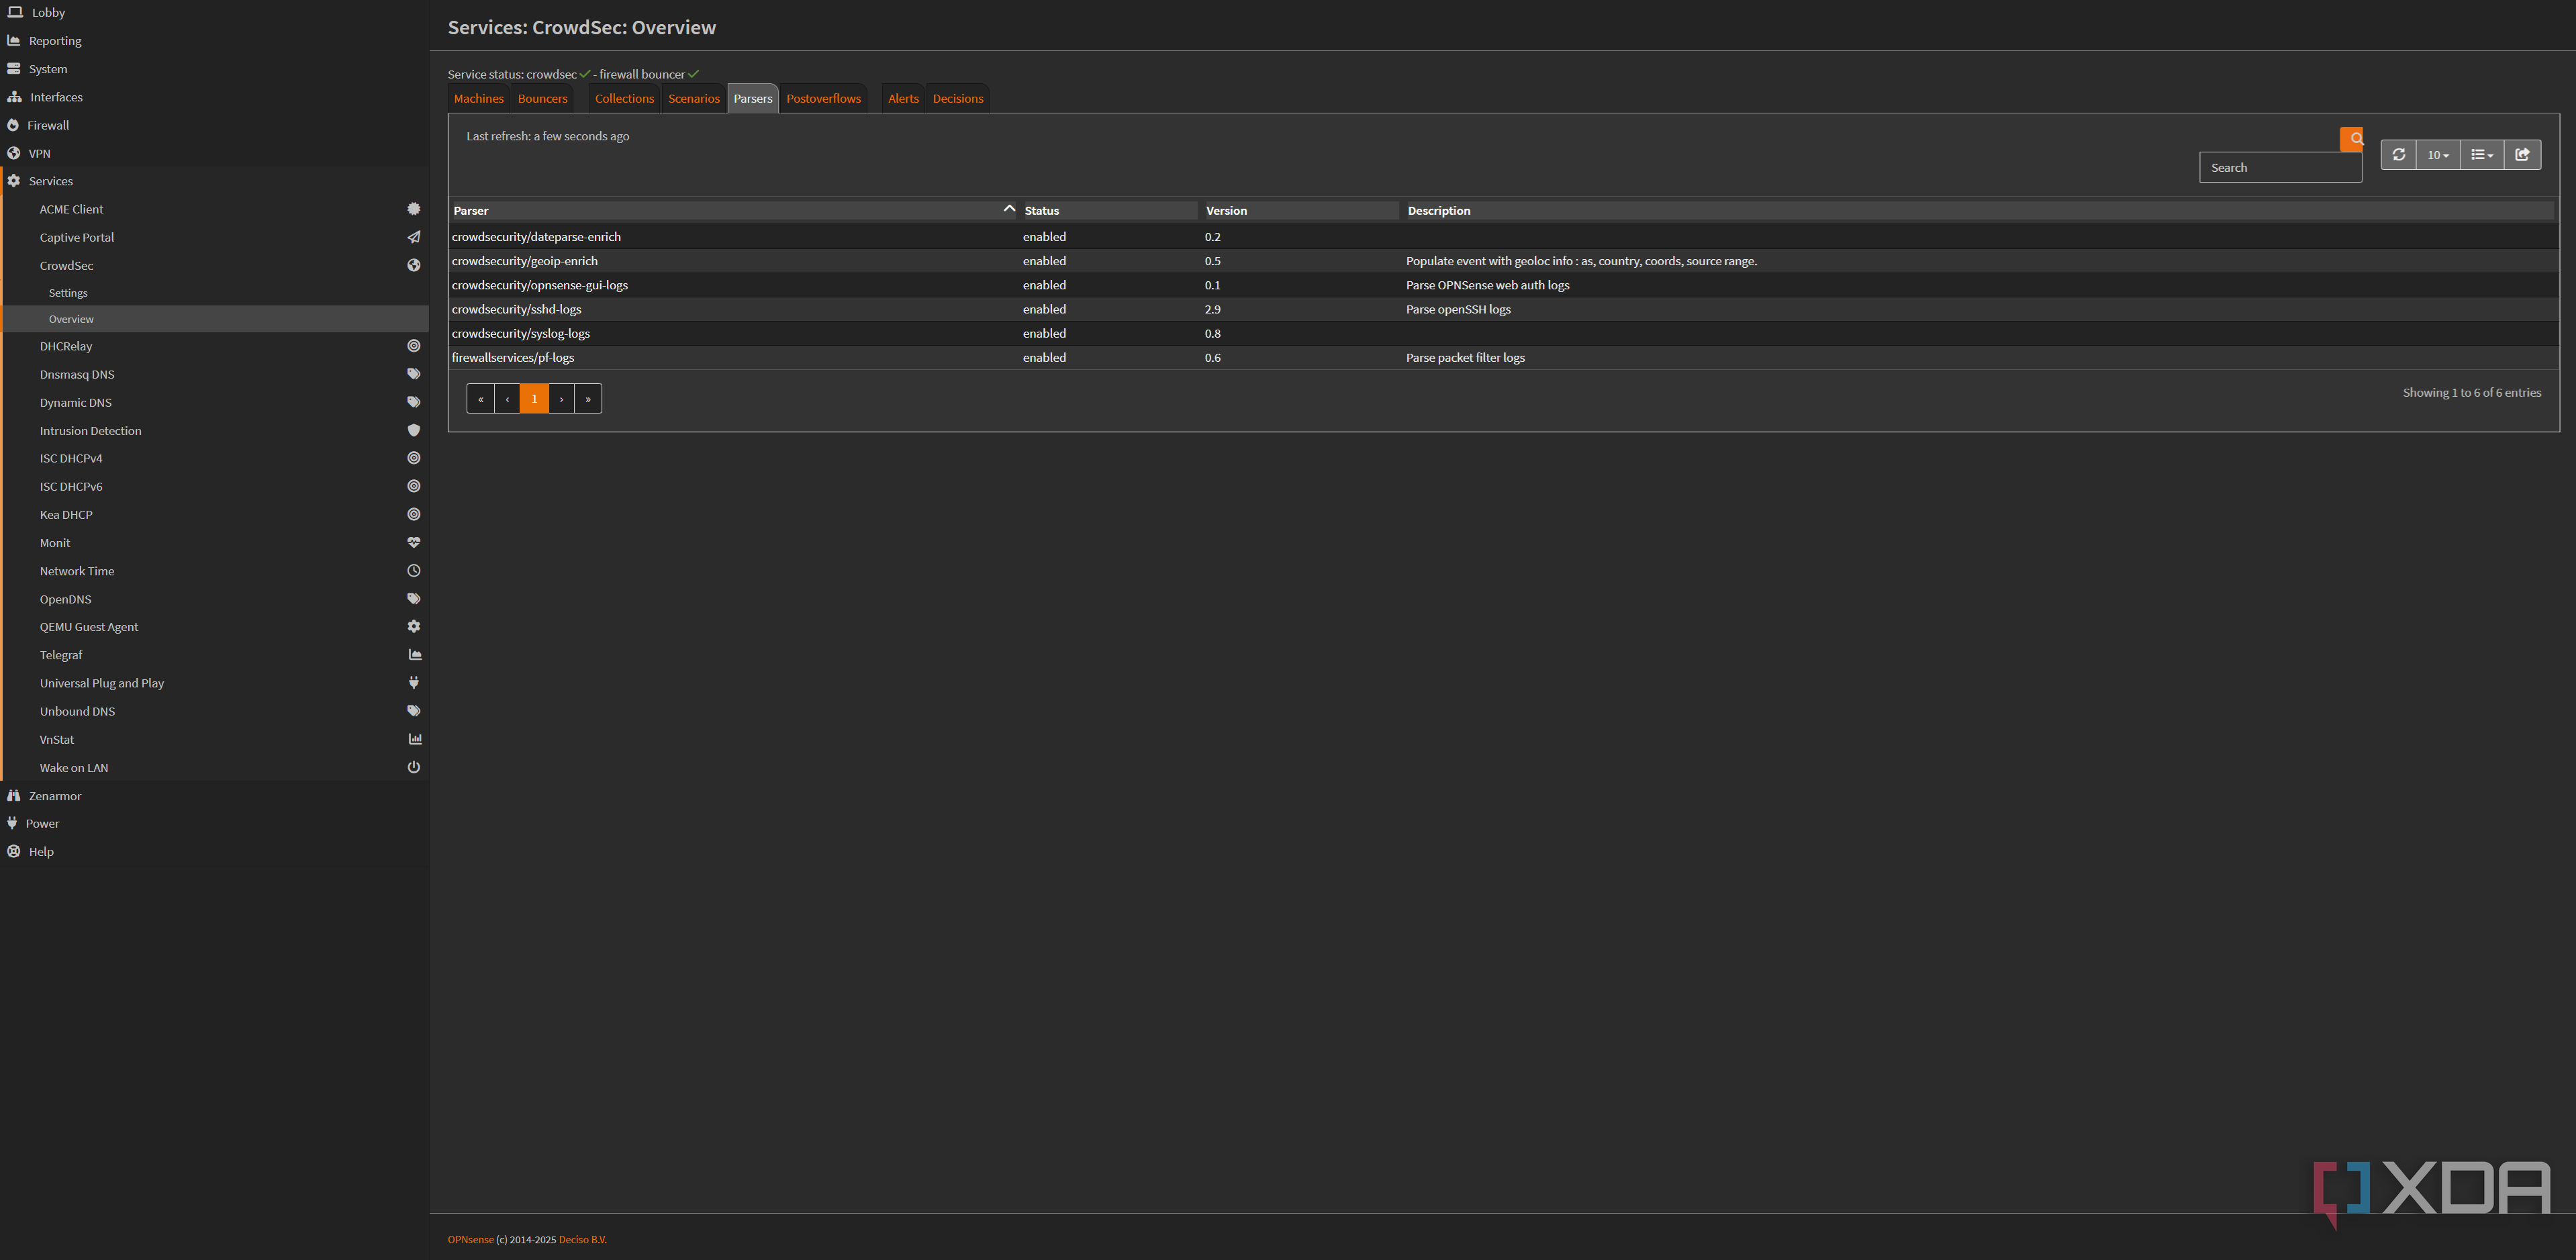Screen dimensions: 2576x1260
Task: Go to previous page with ‹ button
Action: click(507, 399)
